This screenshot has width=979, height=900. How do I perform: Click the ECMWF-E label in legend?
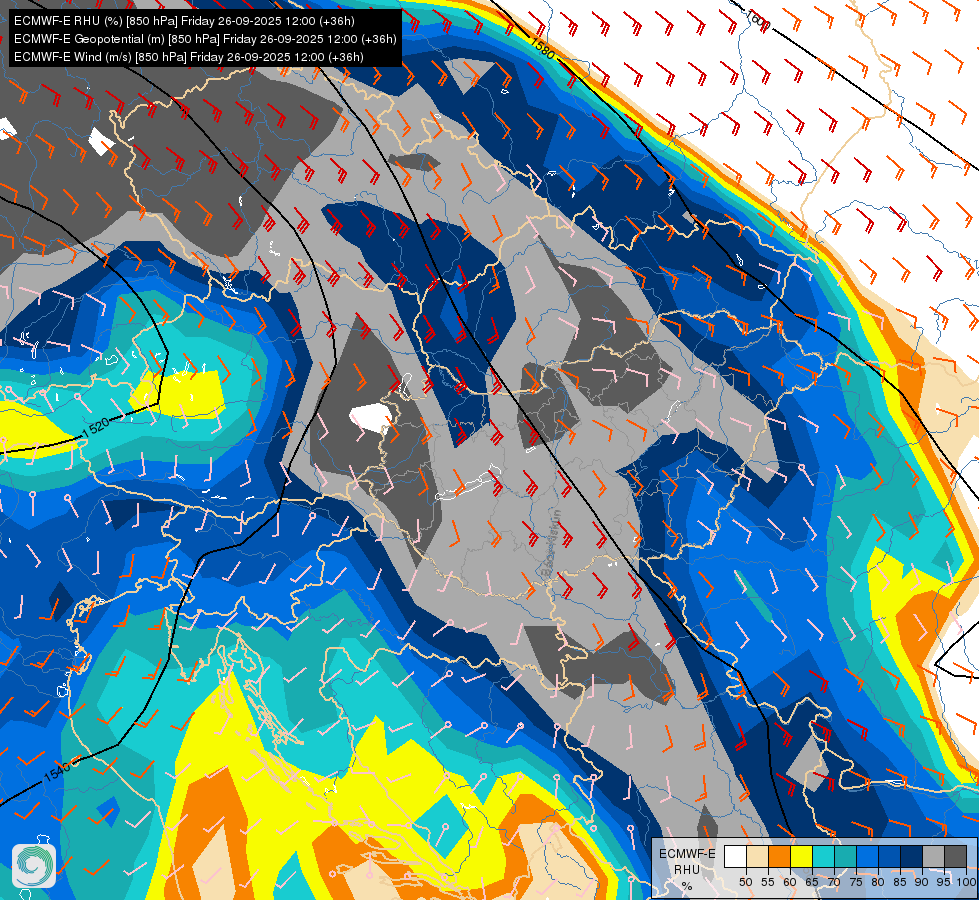click(687, 854)
